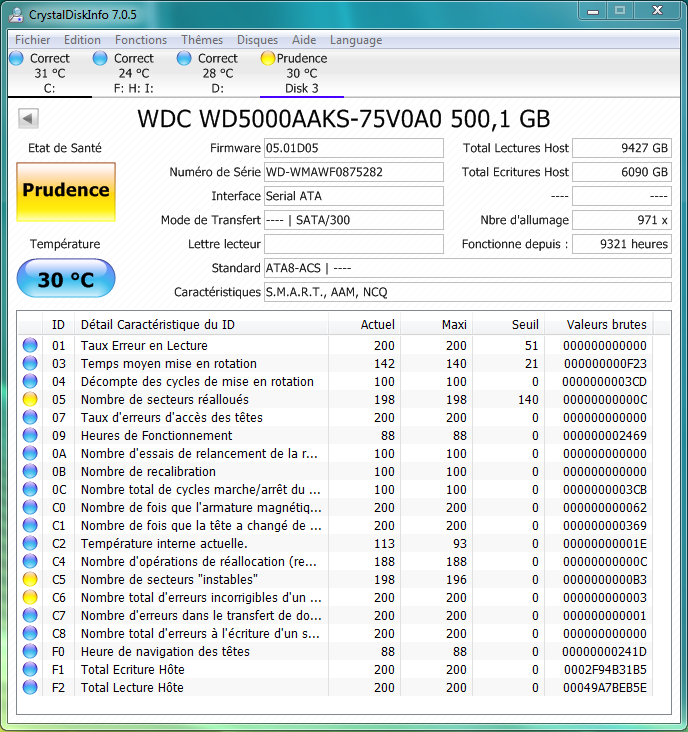This screenshot has width=688, height=732.
Task: Select row Heure de navigation des têtes
Action: (x=336, y=651)
